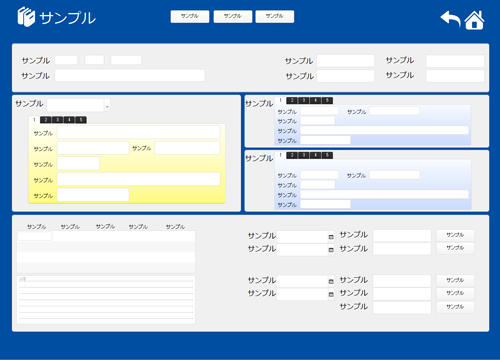Click the first サンプル column header of bottom table
500x360 pixels.
point(37,227)
